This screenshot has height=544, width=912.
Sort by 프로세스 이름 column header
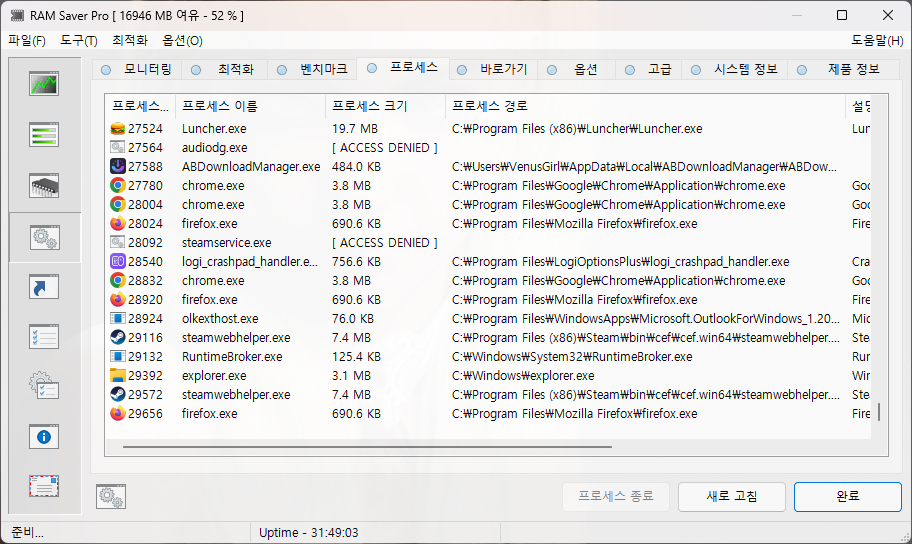(251, 106)
